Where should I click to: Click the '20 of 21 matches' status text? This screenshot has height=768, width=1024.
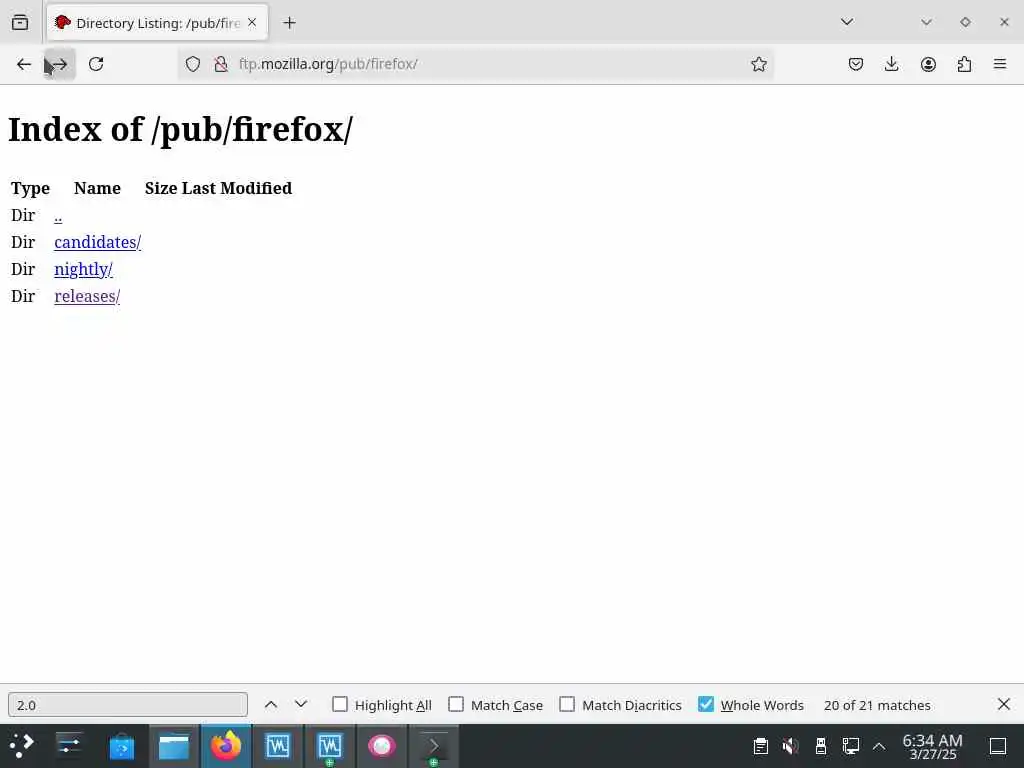(x=877, y=705)
